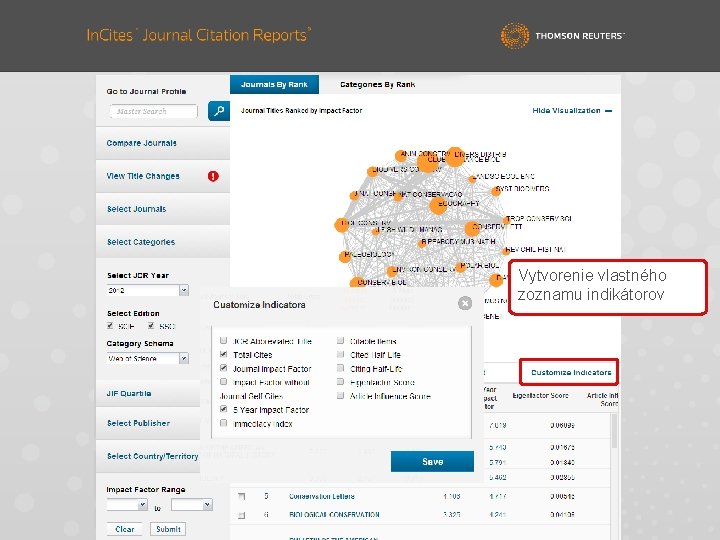Screen dimensions: 720x540
Task: Tick the Biological Conservation row checkbox
Action: click(242, 515)
